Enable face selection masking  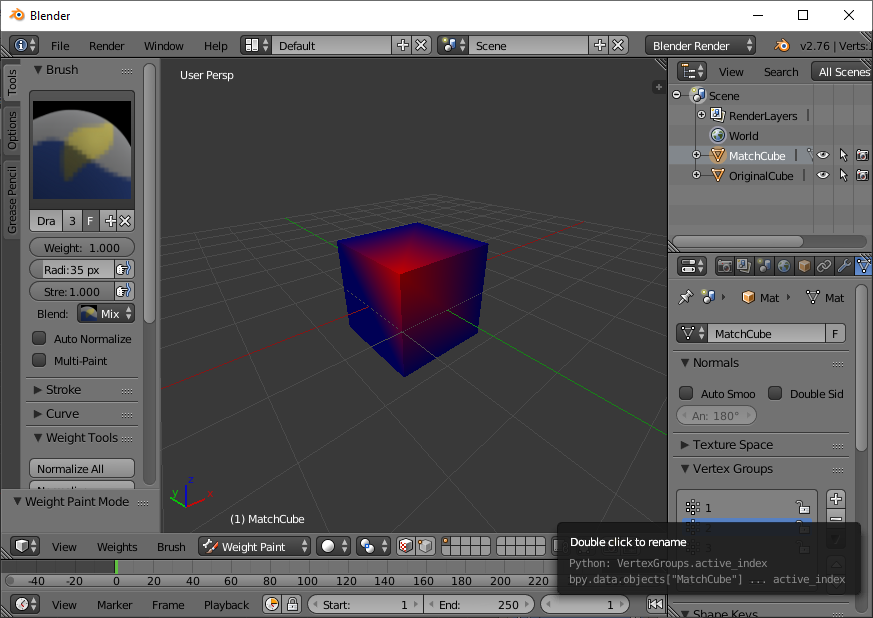[405, 546]
